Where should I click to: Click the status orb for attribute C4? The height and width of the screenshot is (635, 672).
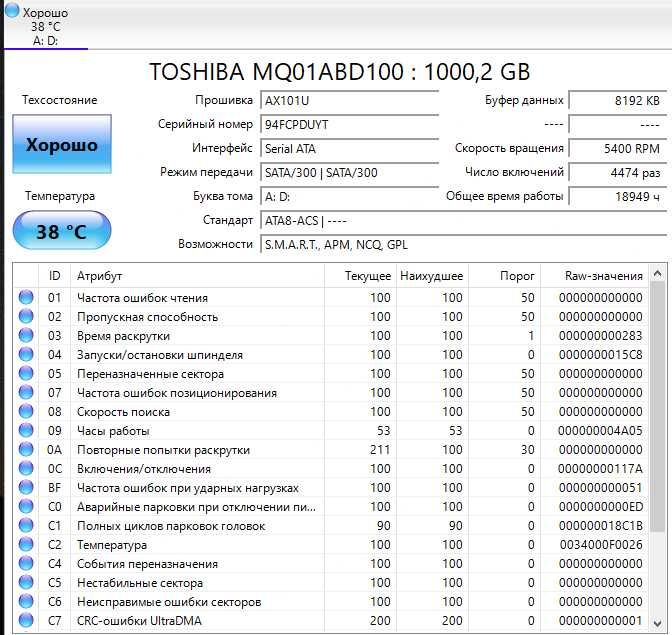(26, 563)
